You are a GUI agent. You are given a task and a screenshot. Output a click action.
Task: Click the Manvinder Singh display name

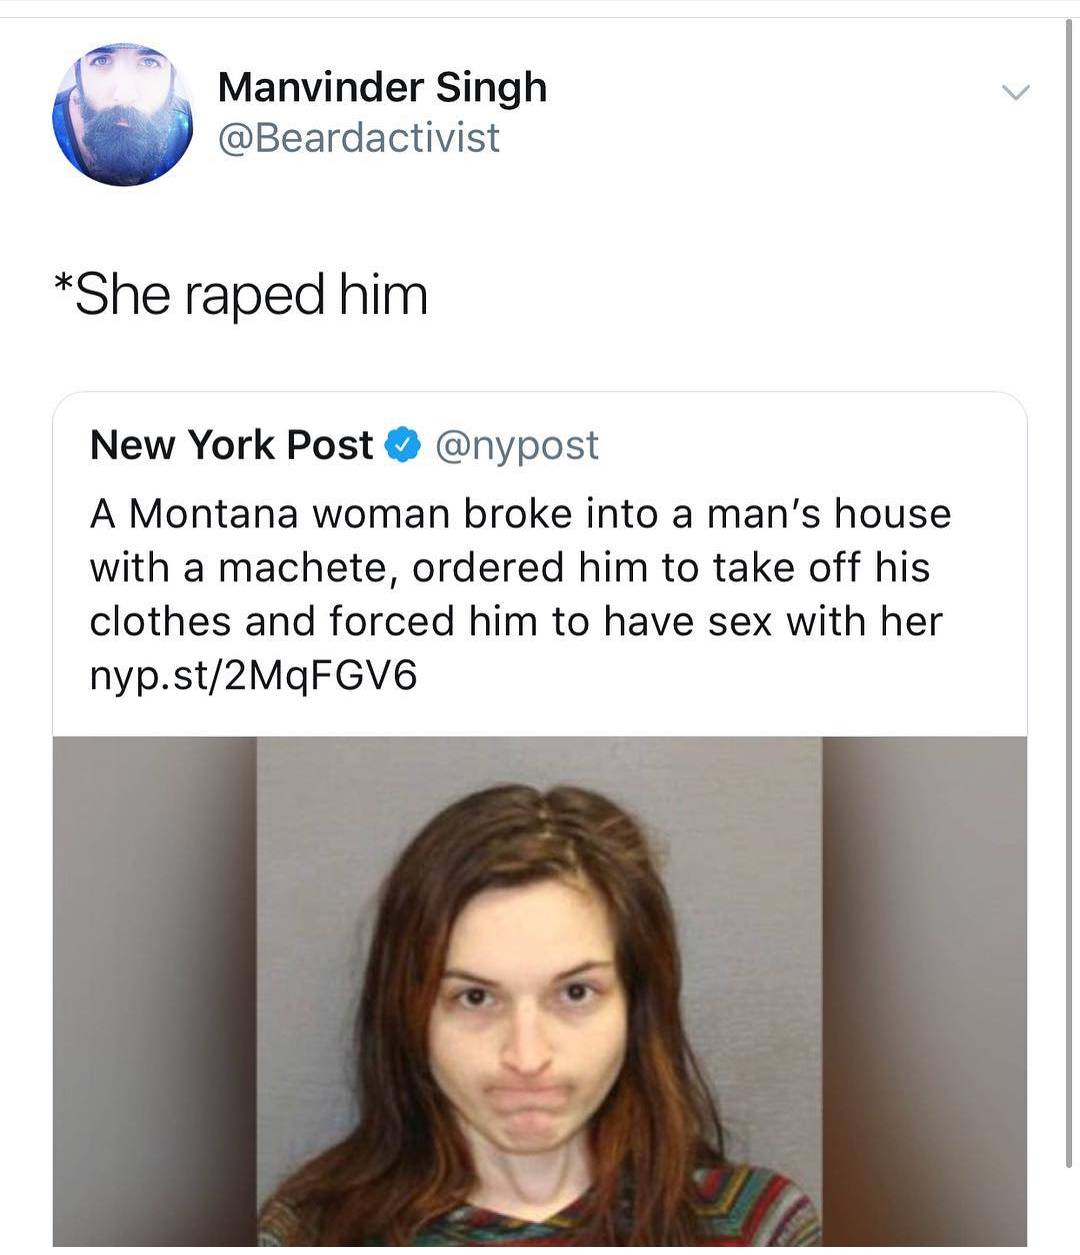[x=382, y=87]
